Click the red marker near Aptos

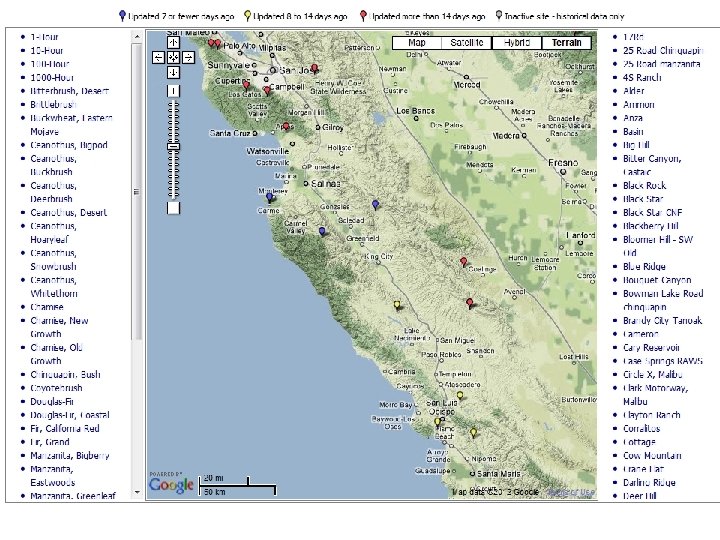tap(286, 126)
